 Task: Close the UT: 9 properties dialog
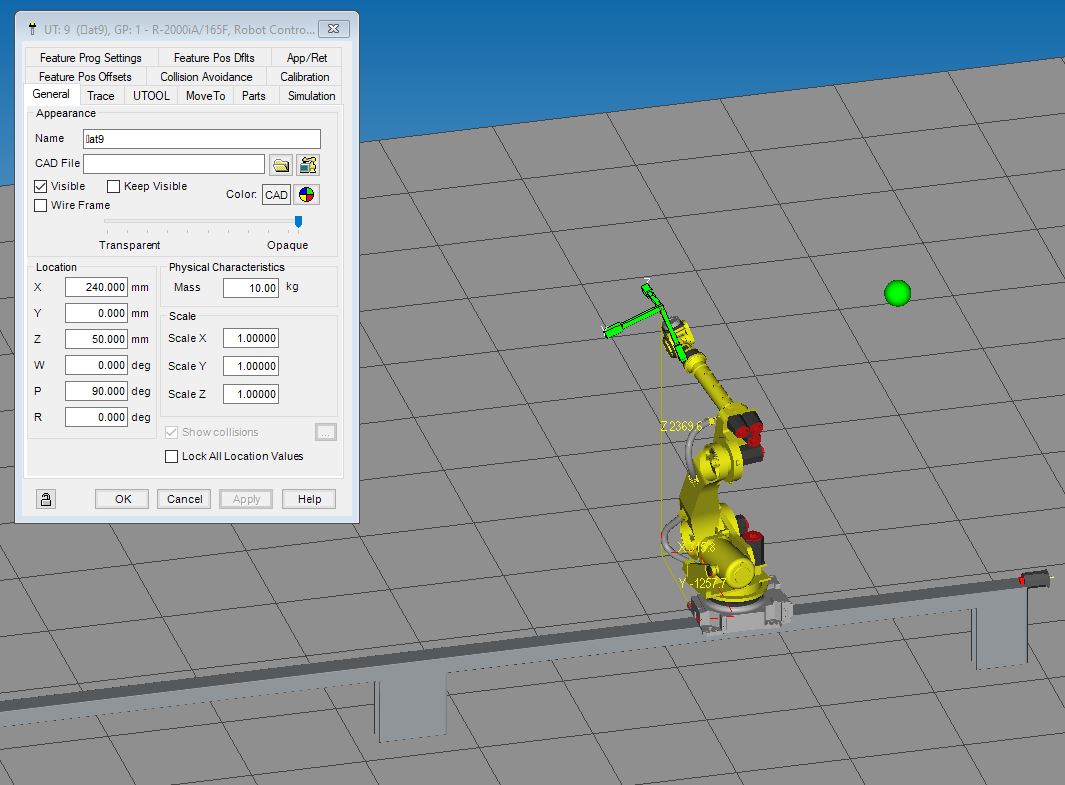333,29
